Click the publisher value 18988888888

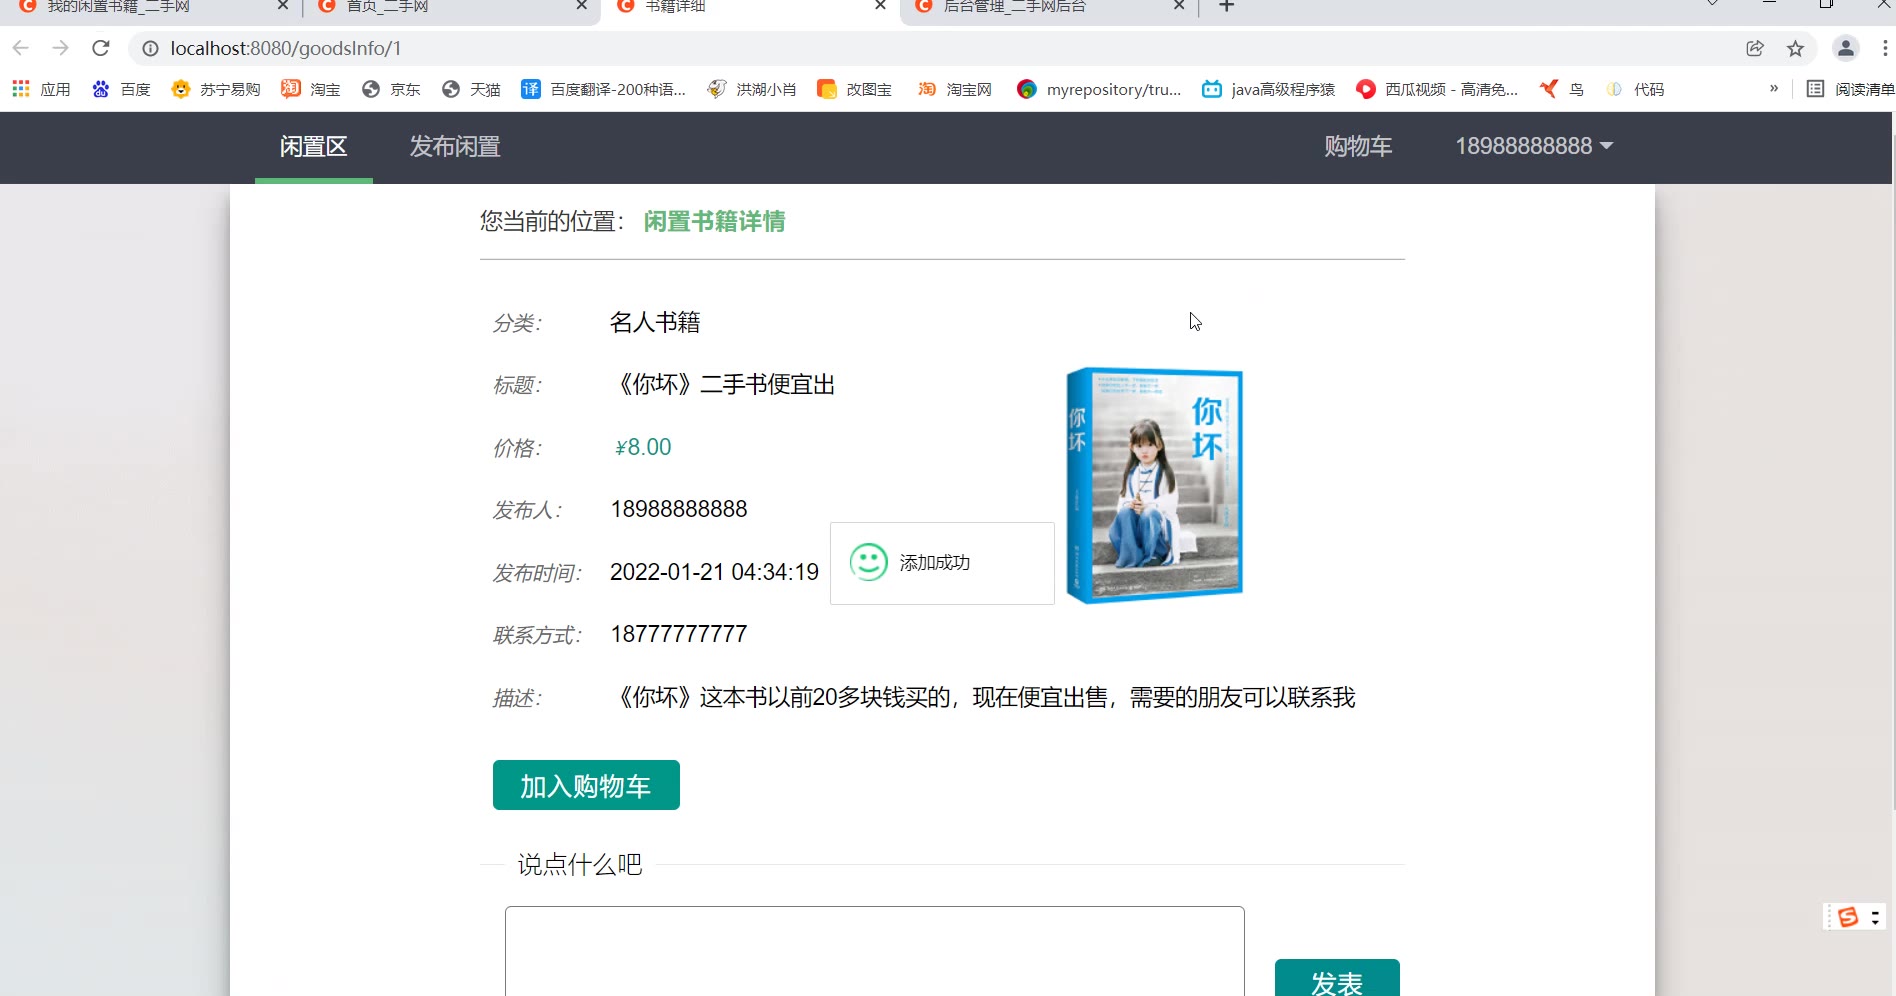pyautogui.click(x=679, y=509)
